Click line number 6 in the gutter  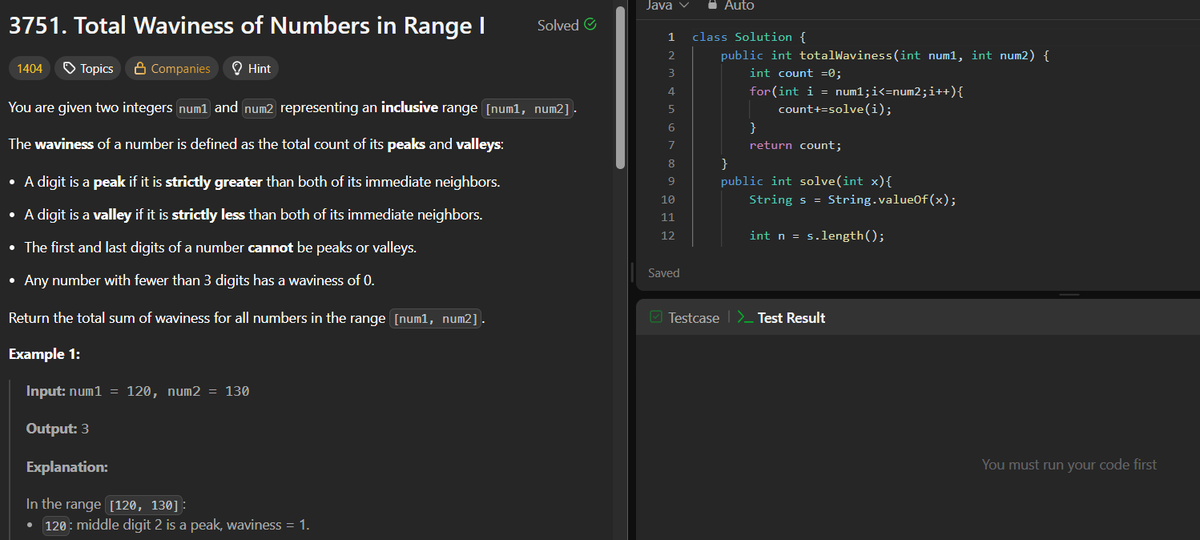click(672, 127)
